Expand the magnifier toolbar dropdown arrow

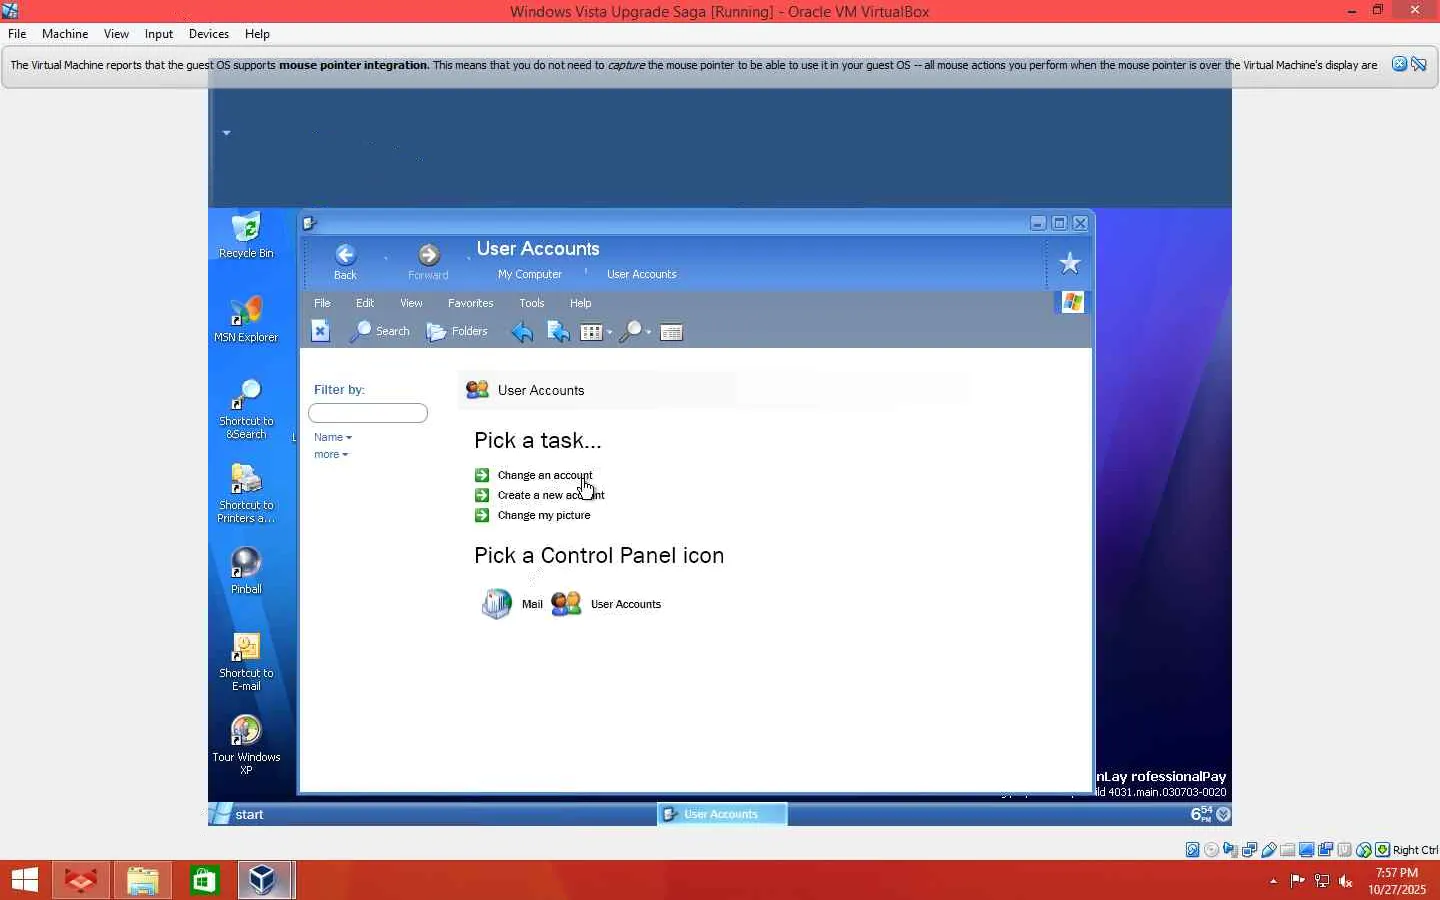[648, 333]
